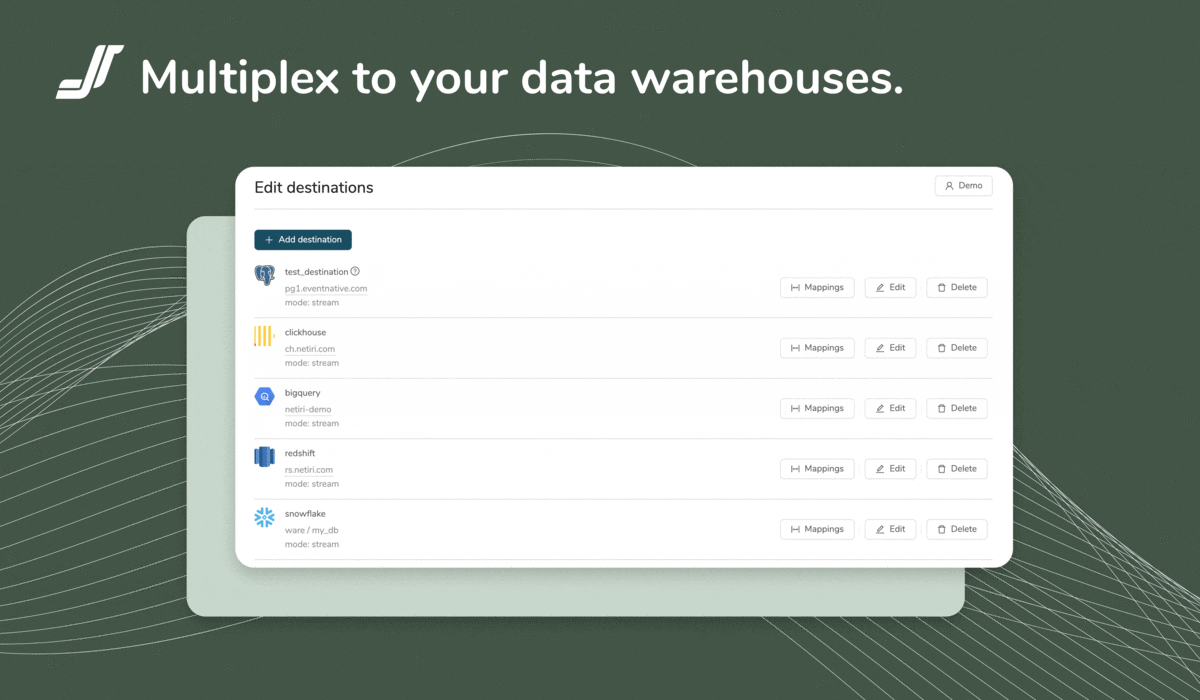Select the redshift destination name
This screenshot has width=1200, height=700.
300,453
